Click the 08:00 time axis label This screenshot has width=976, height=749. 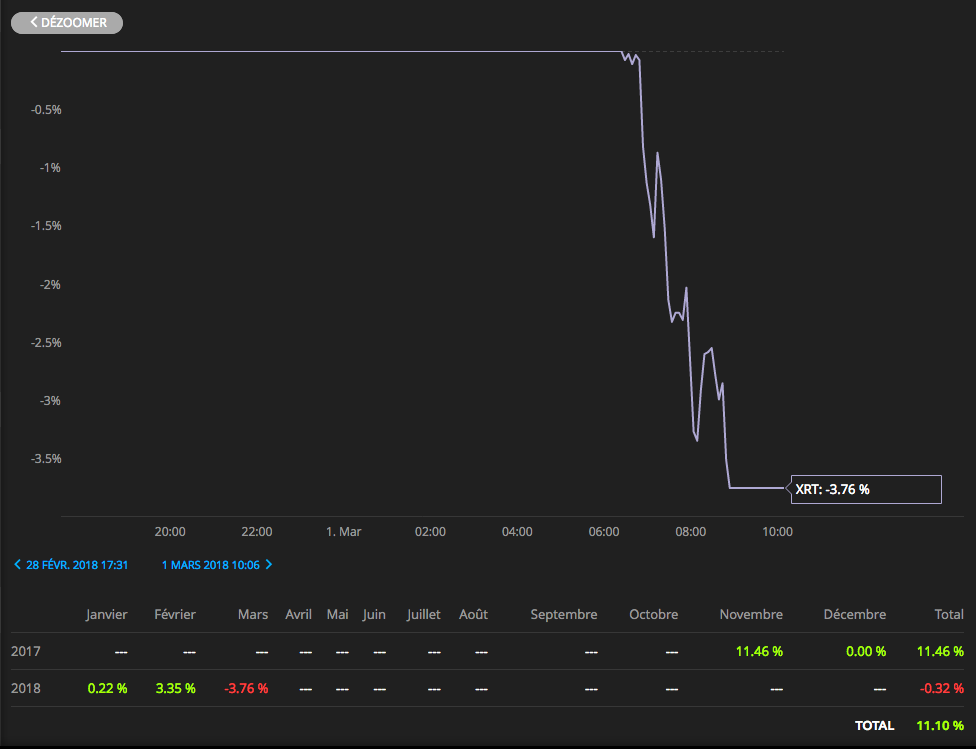coord(690,532)
